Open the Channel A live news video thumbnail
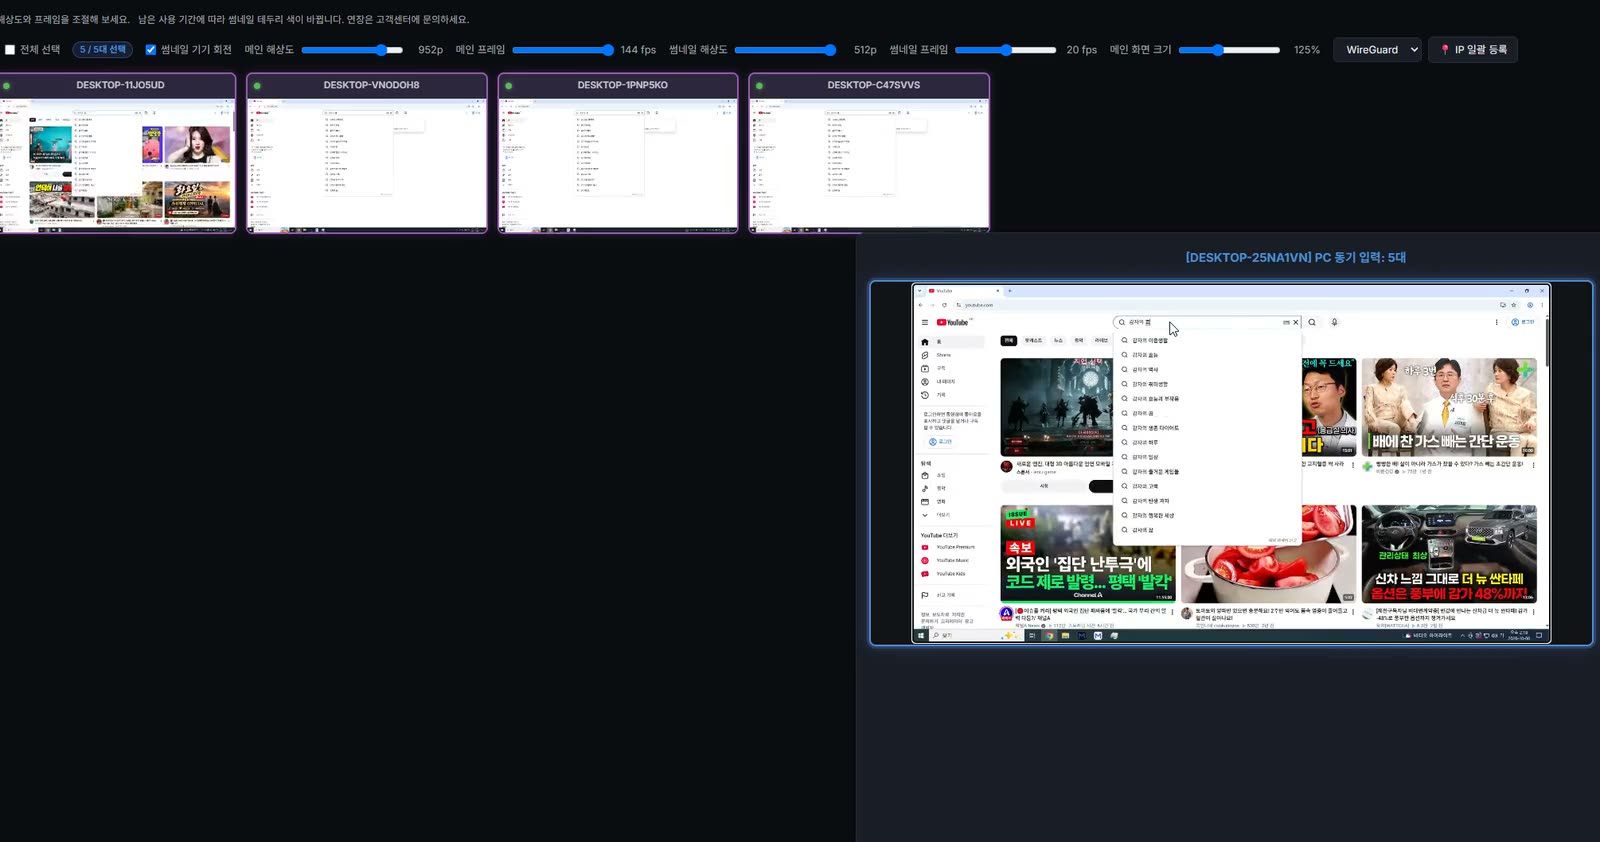1600x842 pixels. (1088, 553)
